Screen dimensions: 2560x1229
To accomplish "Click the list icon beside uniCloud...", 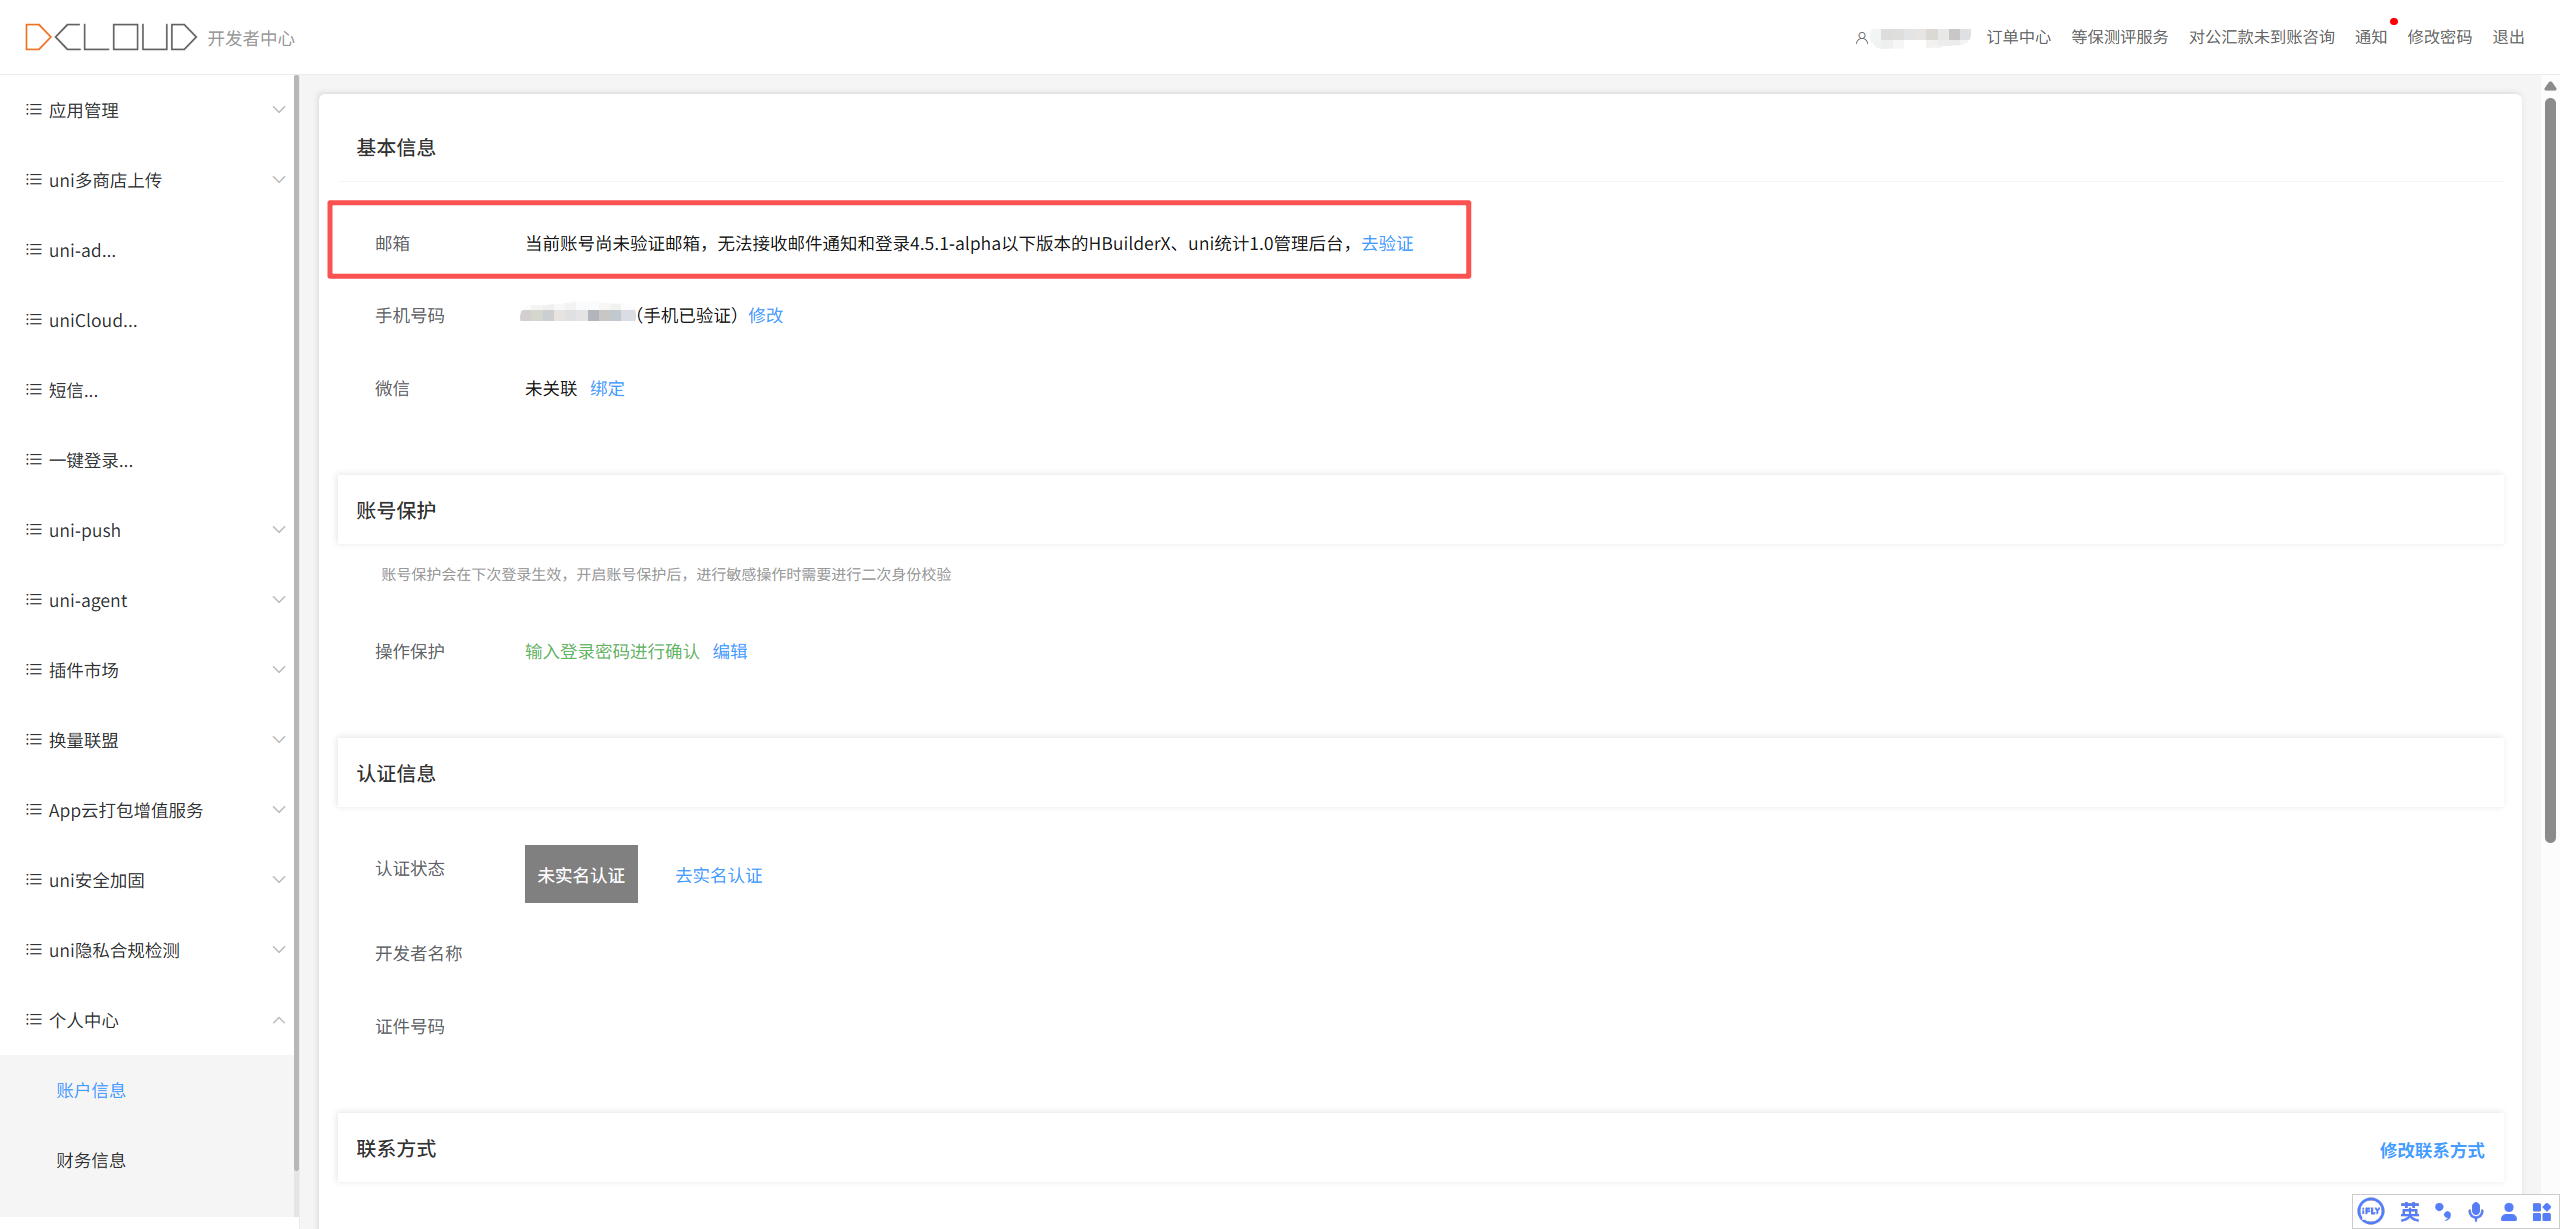I will 34,320.
